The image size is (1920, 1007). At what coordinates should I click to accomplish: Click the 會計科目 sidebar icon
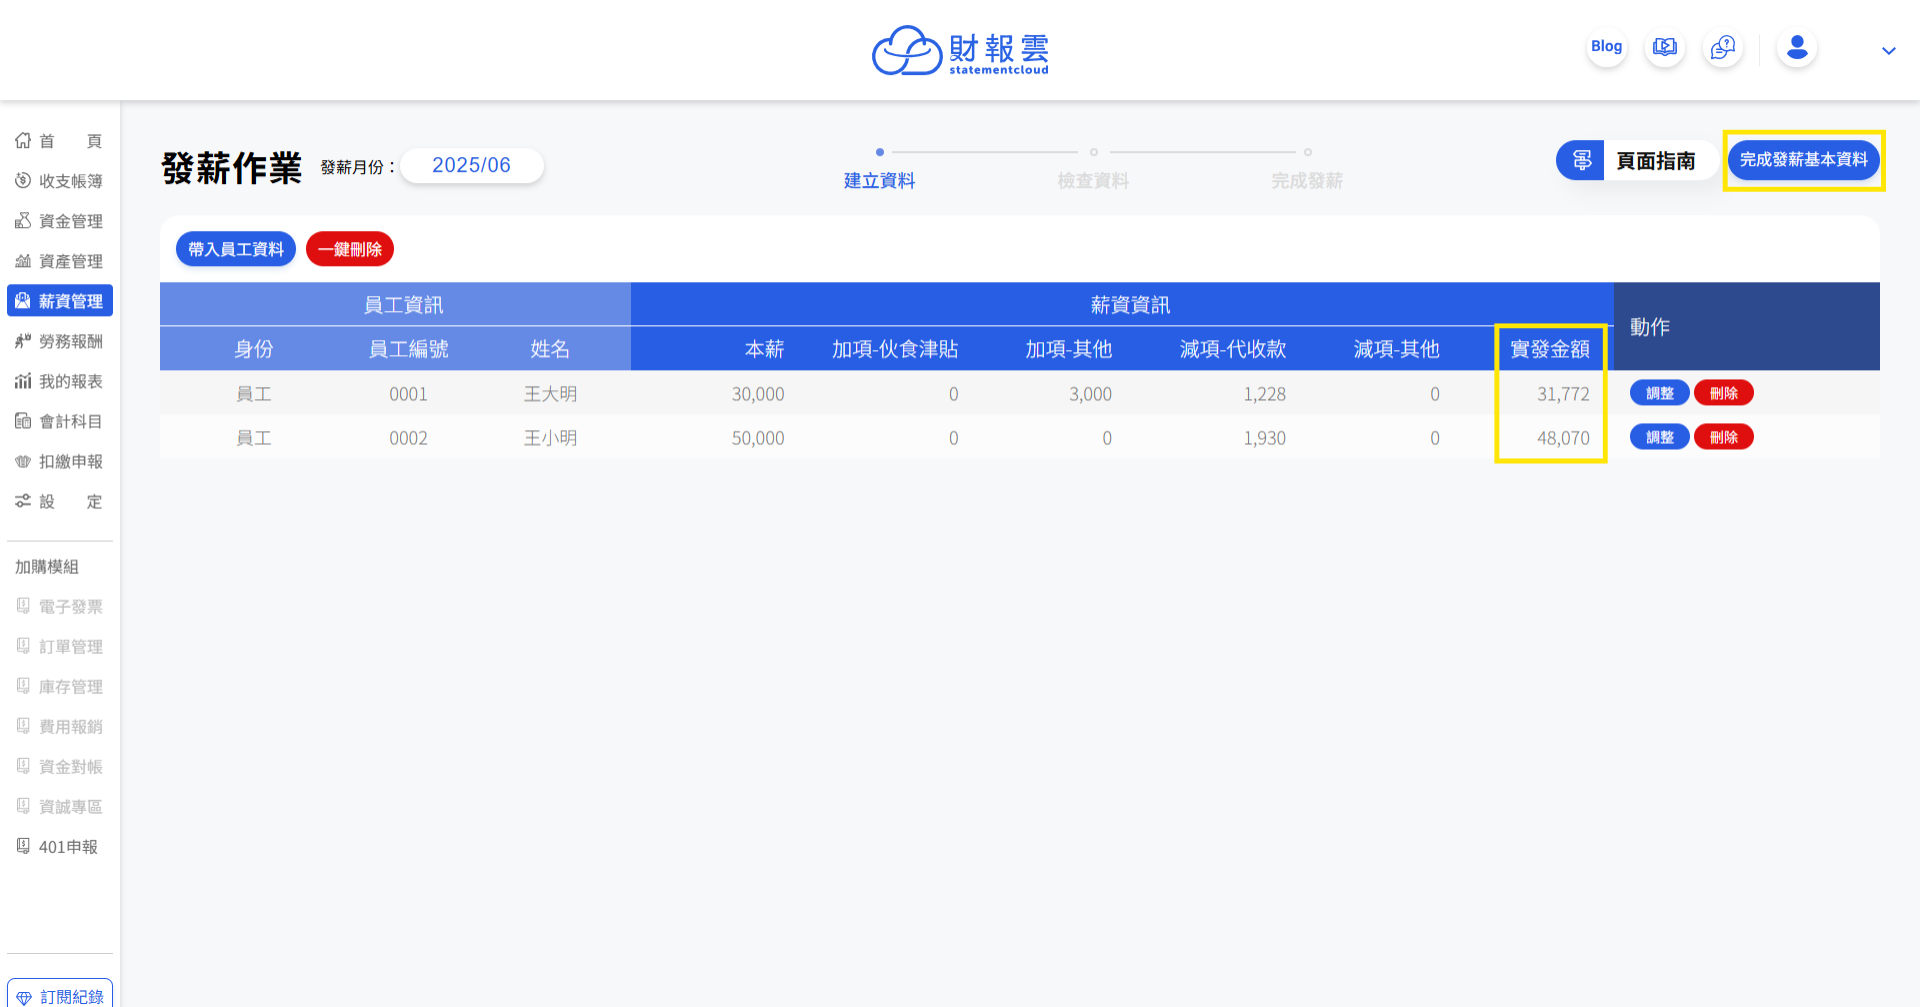[x=23, y=421]
